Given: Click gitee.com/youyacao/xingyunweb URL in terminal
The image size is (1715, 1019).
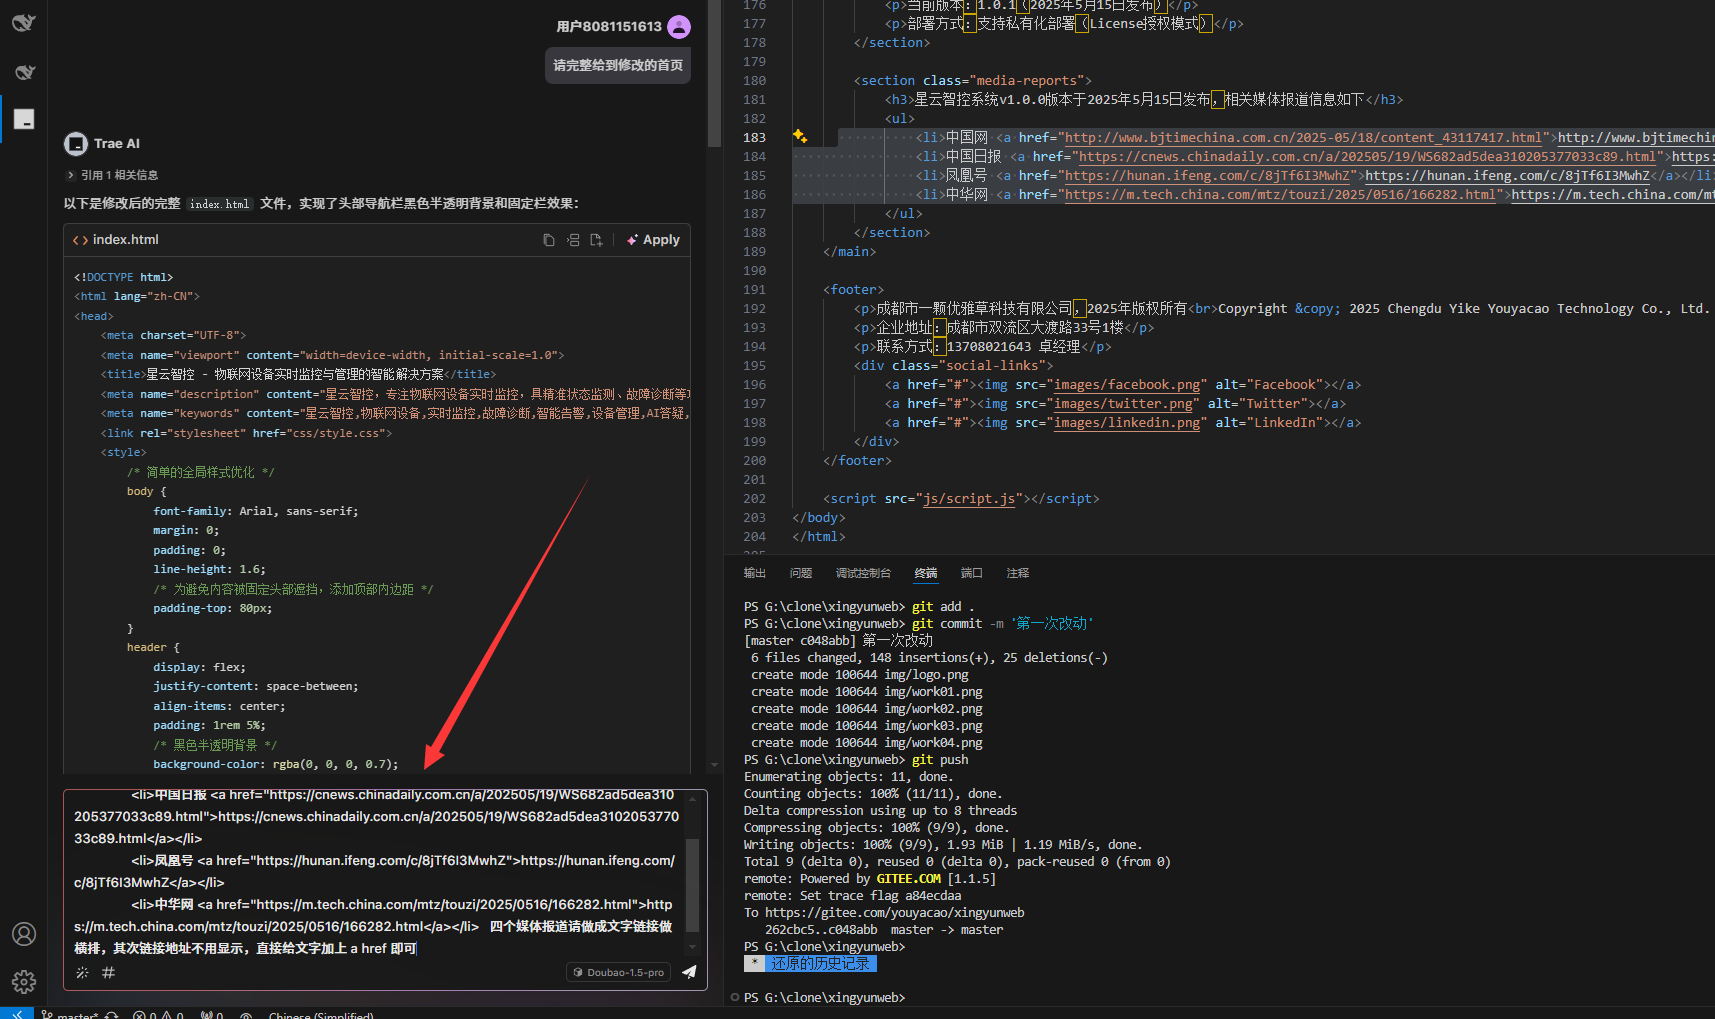Looking at the screenshot, I should 895,913.
